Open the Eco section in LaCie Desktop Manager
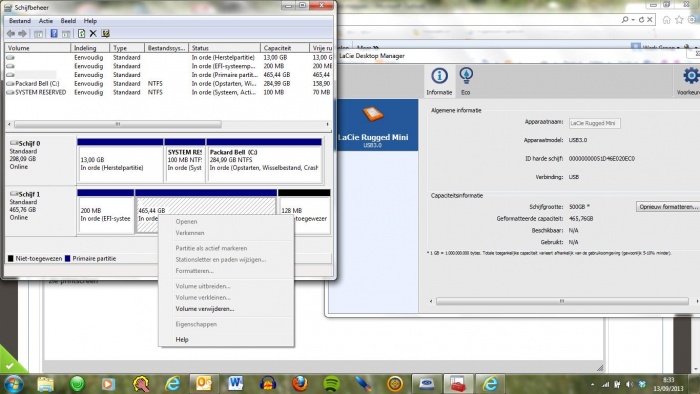Image resolution: width=700 pixels, height=394 pixels. tap(466, 81)
